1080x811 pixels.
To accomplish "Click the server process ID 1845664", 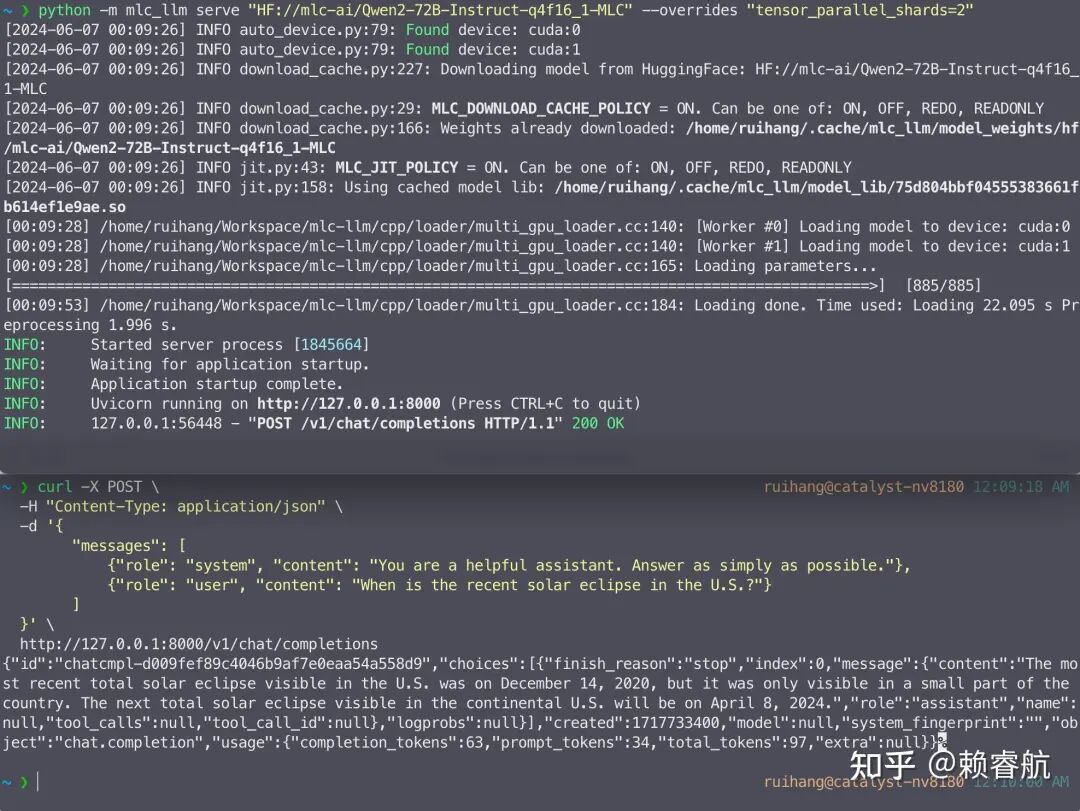I will pos(331,345).
